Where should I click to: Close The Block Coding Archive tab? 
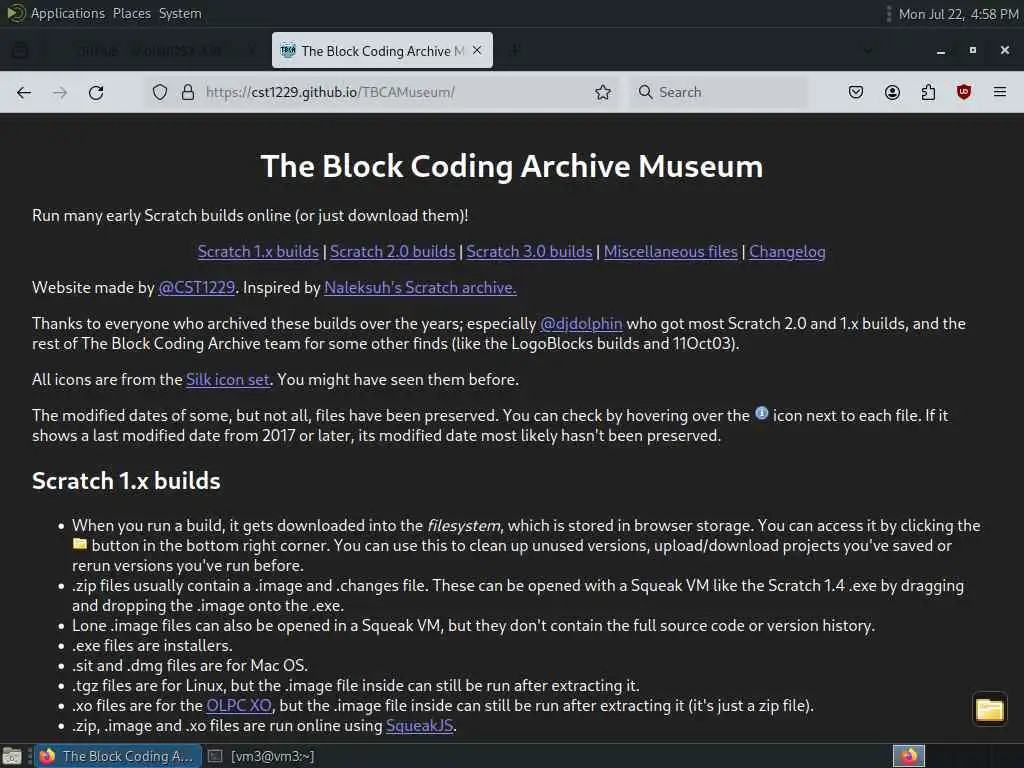click(x=477, y=50)
